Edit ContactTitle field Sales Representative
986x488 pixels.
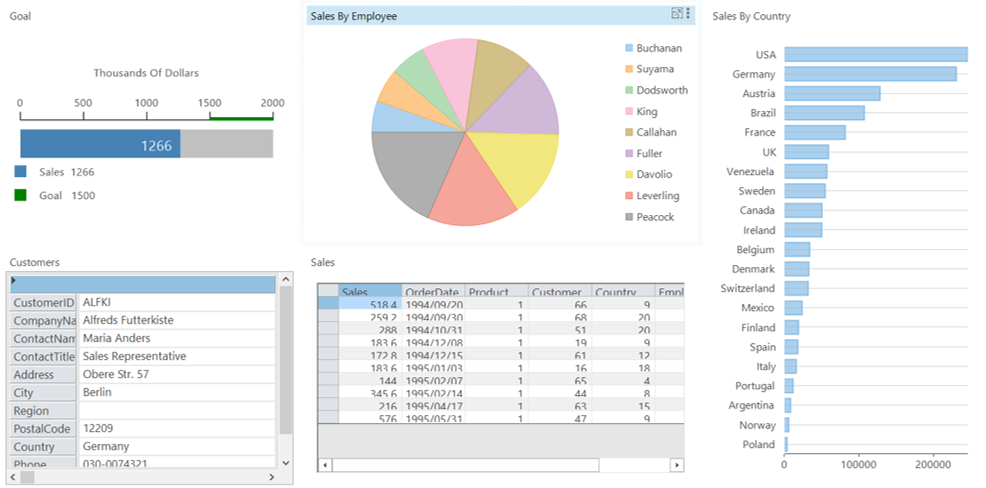pos(177,357)
